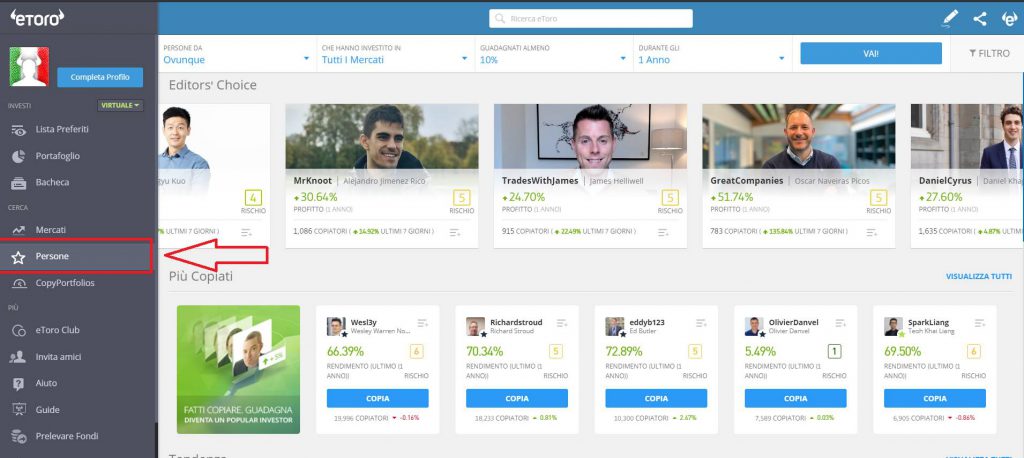Click the Fatti Copiare Popular Investor banner
Viewport: 1024px width, 458px height.
coord(238,369)
